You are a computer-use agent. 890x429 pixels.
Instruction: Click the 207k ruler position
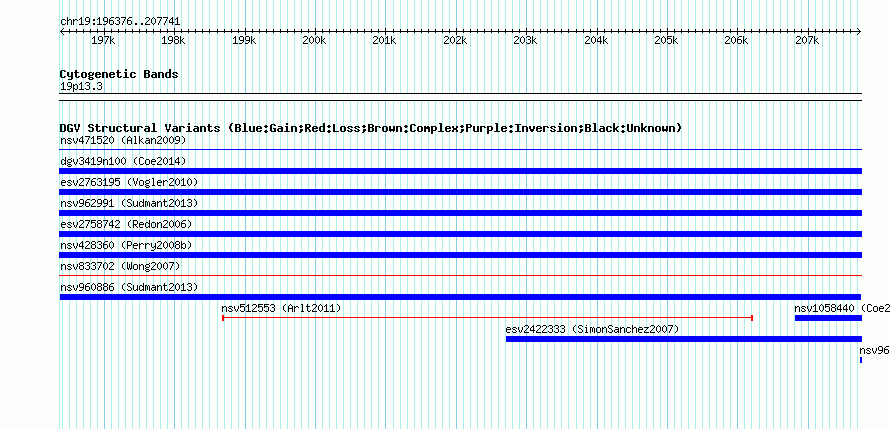[x=807, y=41]
